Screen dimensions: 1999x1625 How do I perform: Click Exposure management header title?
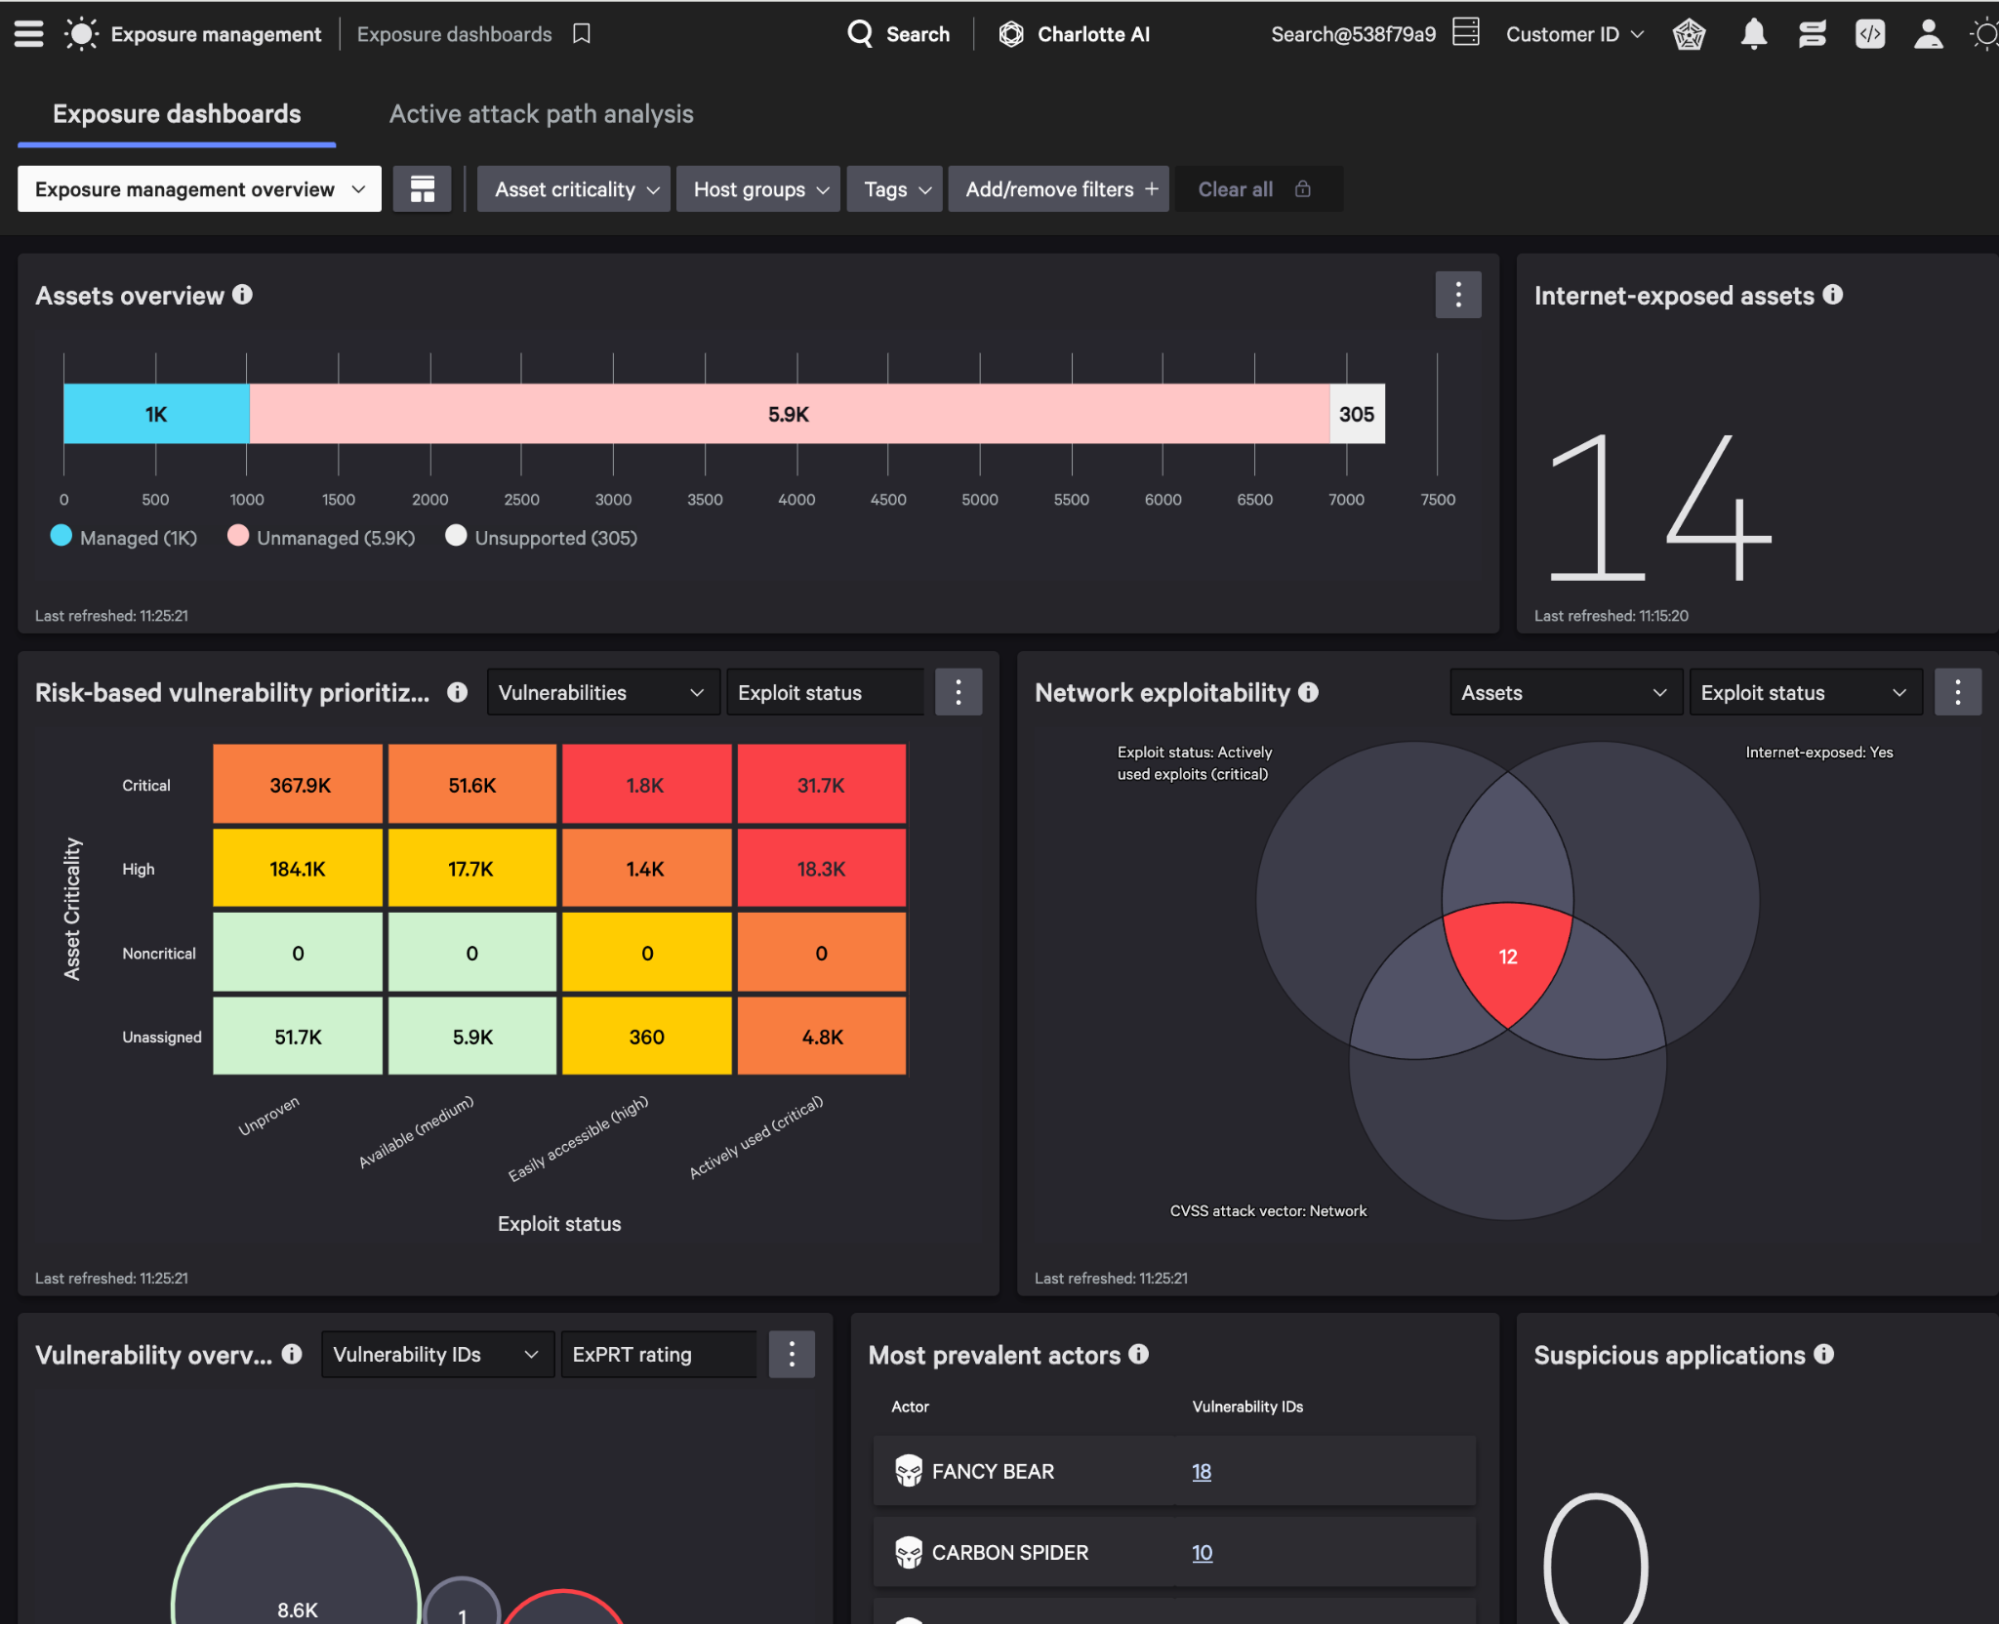[216, 34]
